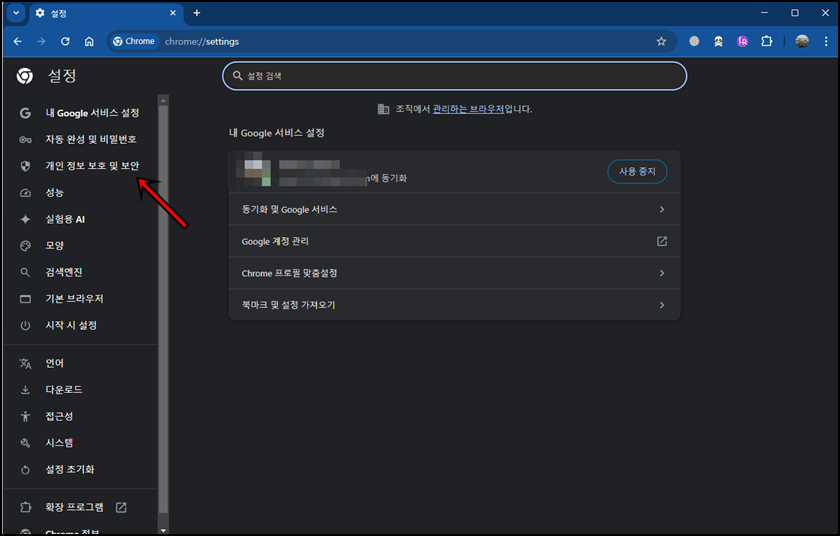
Task: Open the extensions puzzle icon
Action: tap(767, 41)
